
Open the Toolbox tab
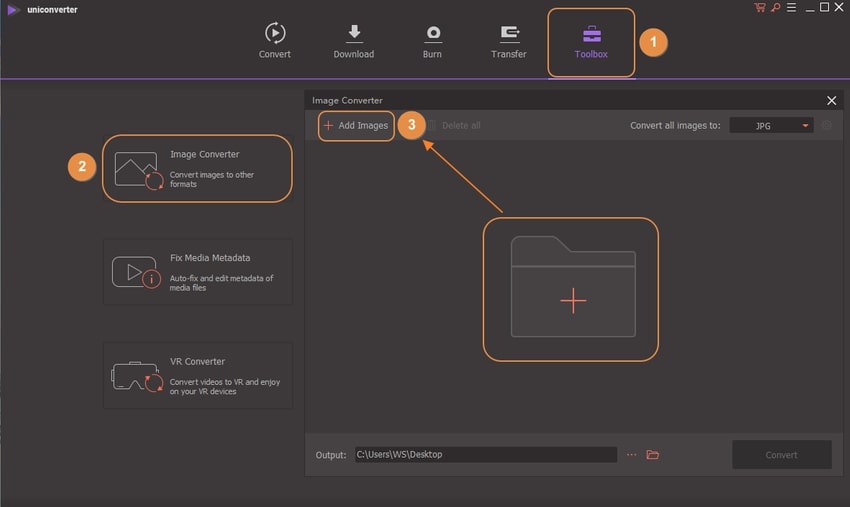590,41
